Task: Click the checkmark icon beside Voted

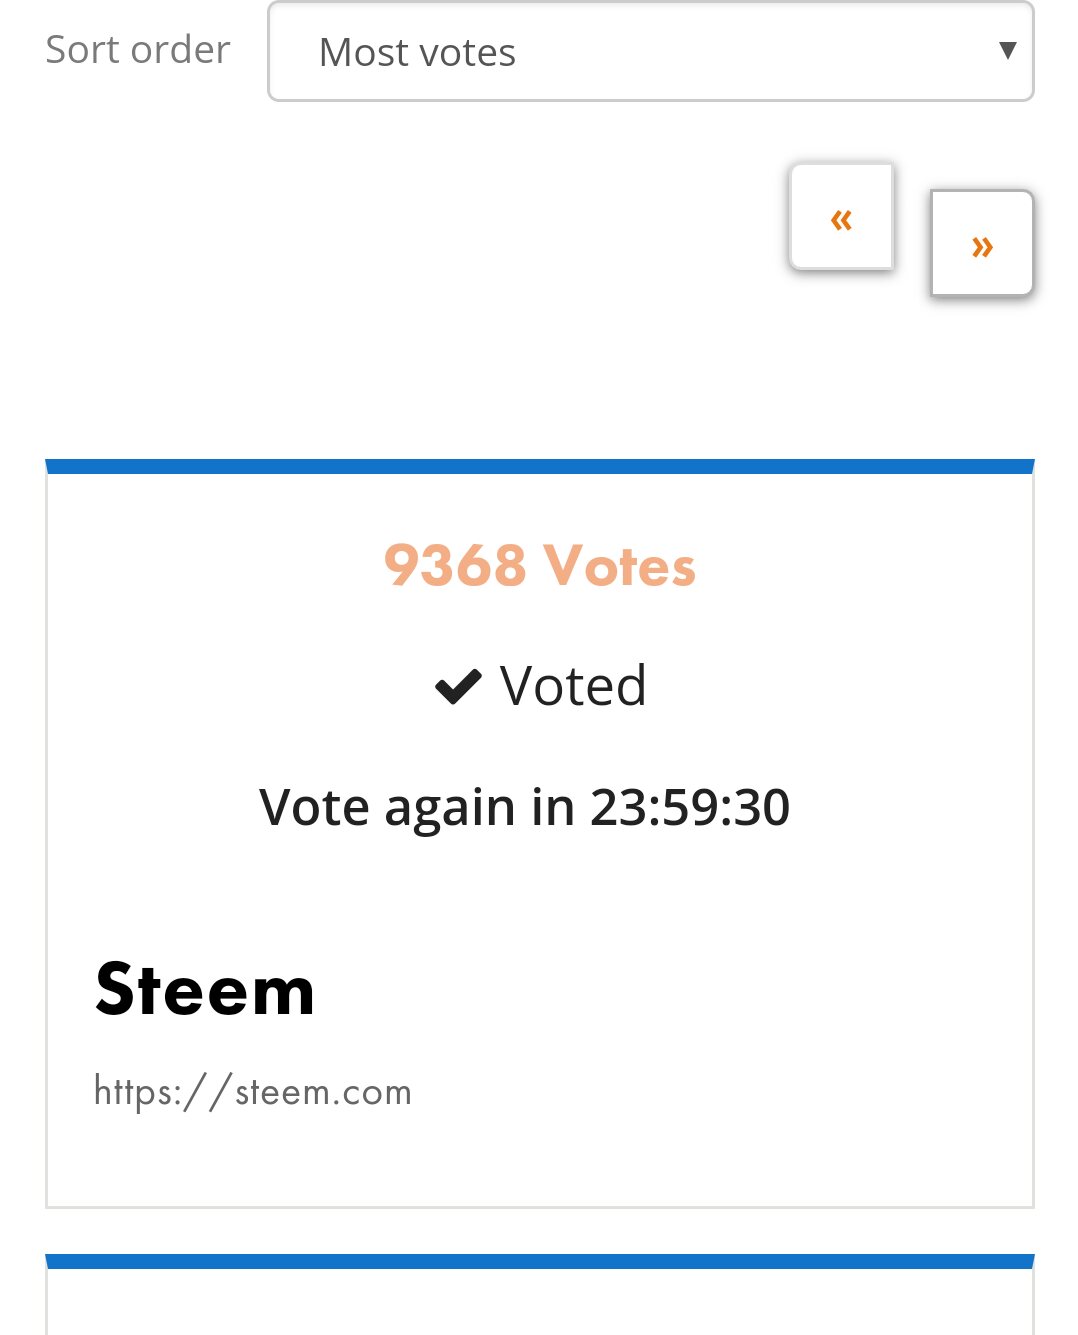Action: (459, 687)
